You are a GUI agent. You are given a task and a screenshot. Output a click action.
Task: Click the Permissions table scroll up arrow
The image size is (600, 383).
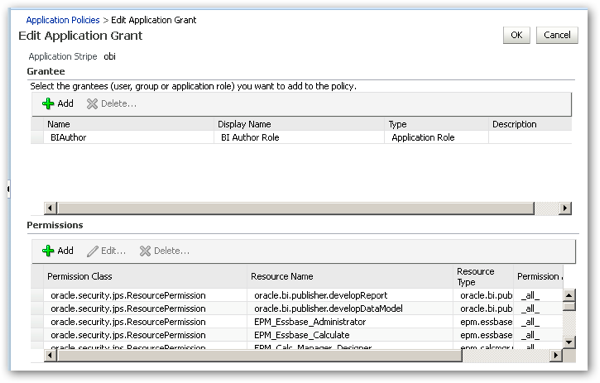click(x=569, y=295)
